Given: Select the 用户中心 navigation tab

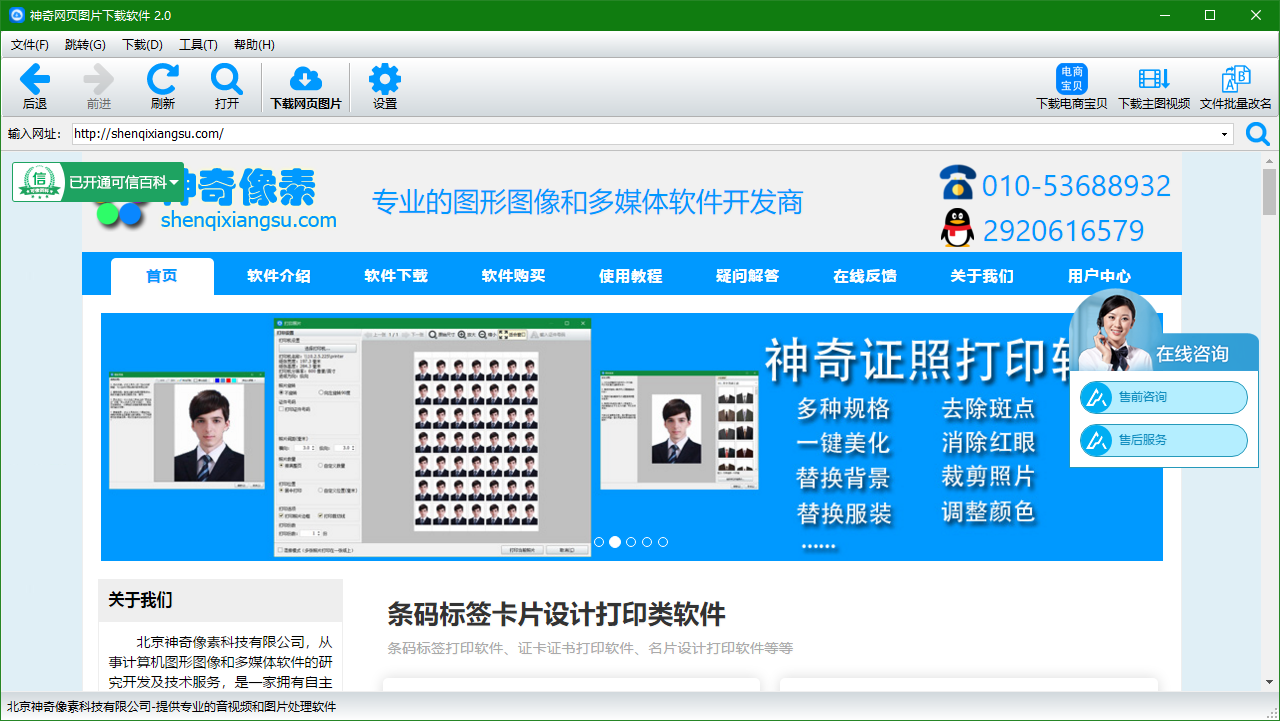Looking at the screenshot, I should click(x=1100, y=274).
